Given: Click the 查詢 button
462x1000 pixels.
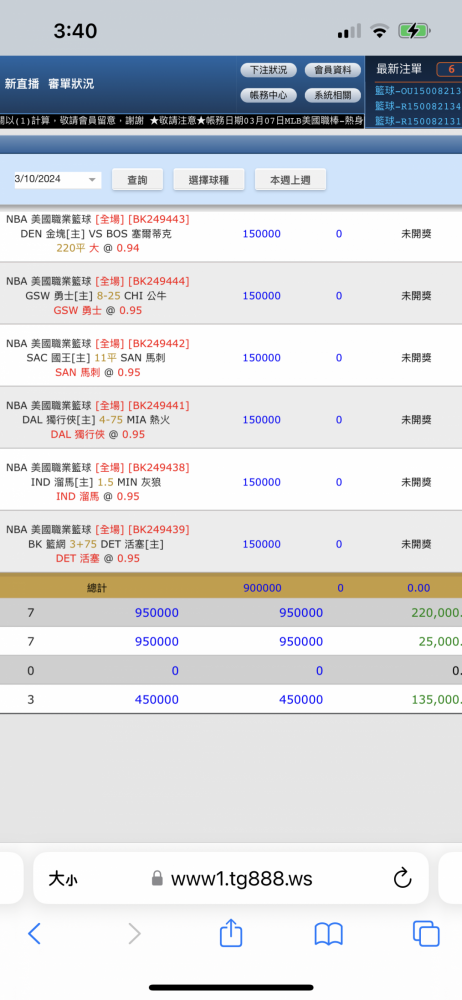Looking at the screenshot, I should coord(137,180).
